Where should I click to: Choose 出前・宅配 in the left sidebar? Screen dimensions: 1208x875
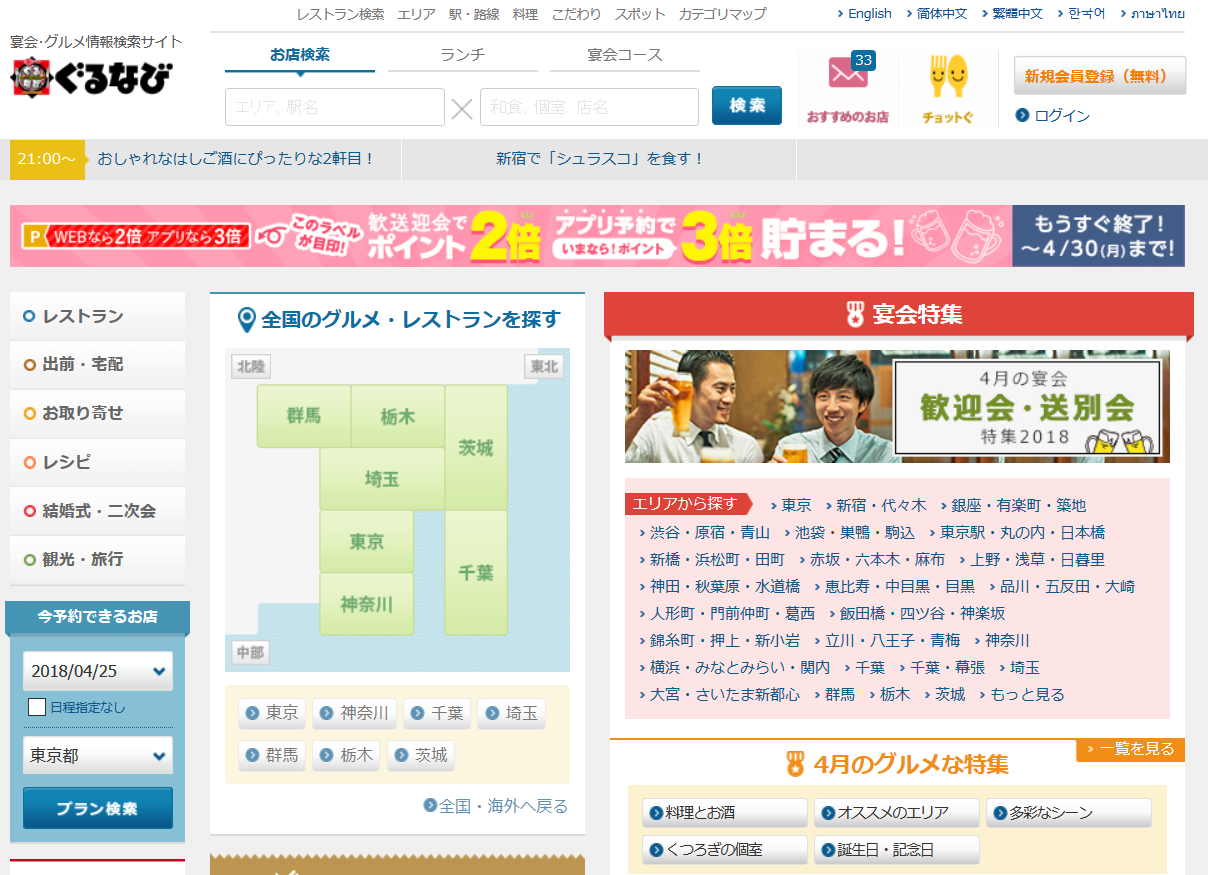(x=83, y=365)
